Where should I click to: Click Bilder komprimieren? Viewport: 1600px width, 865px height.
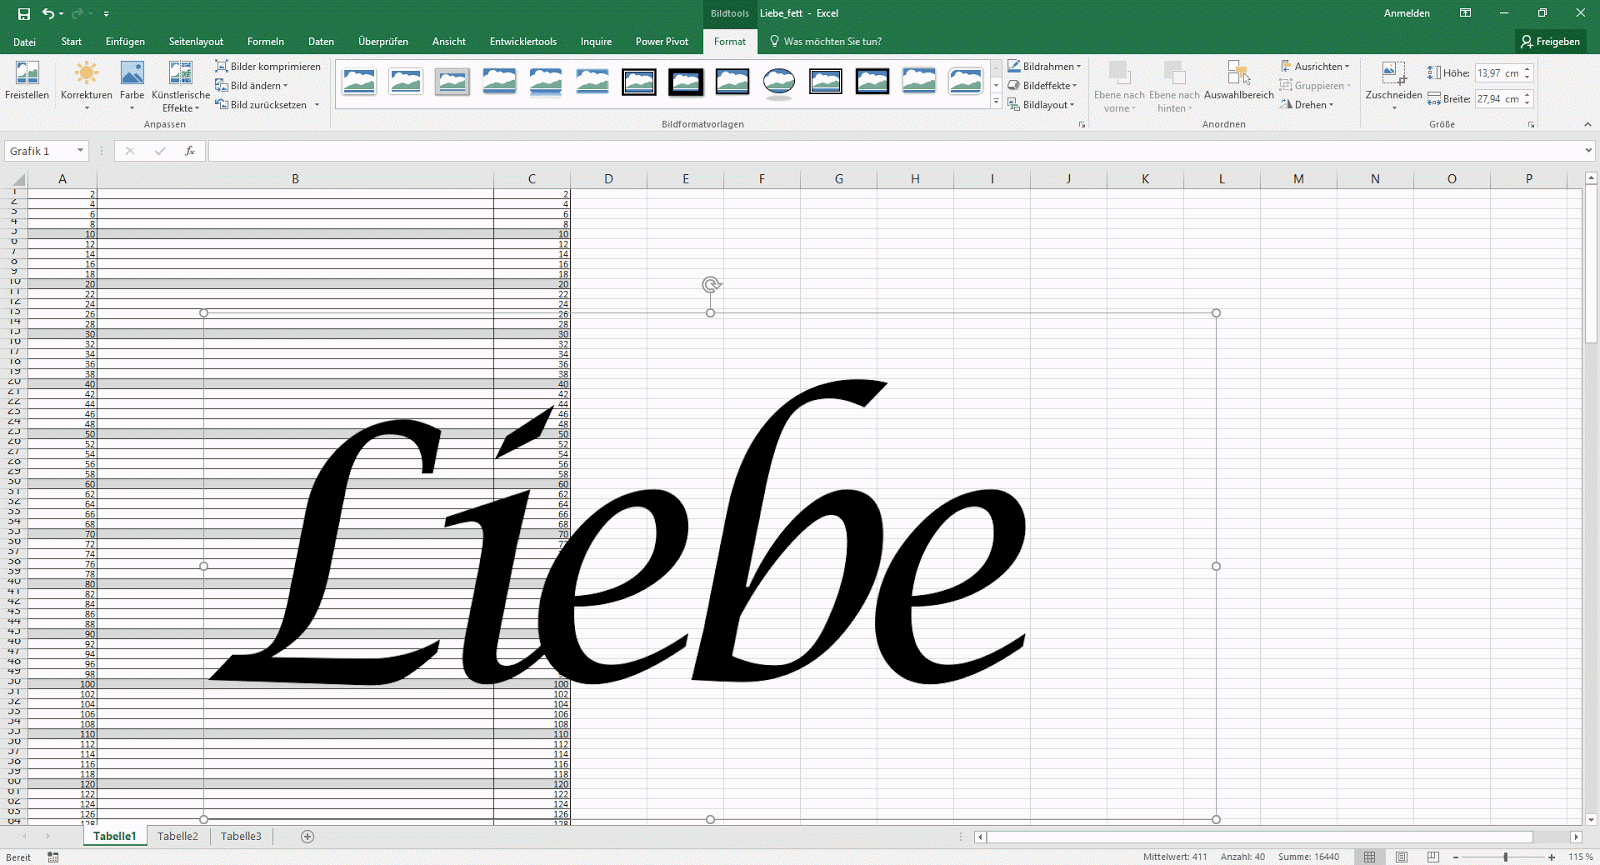tap(268, 67)
